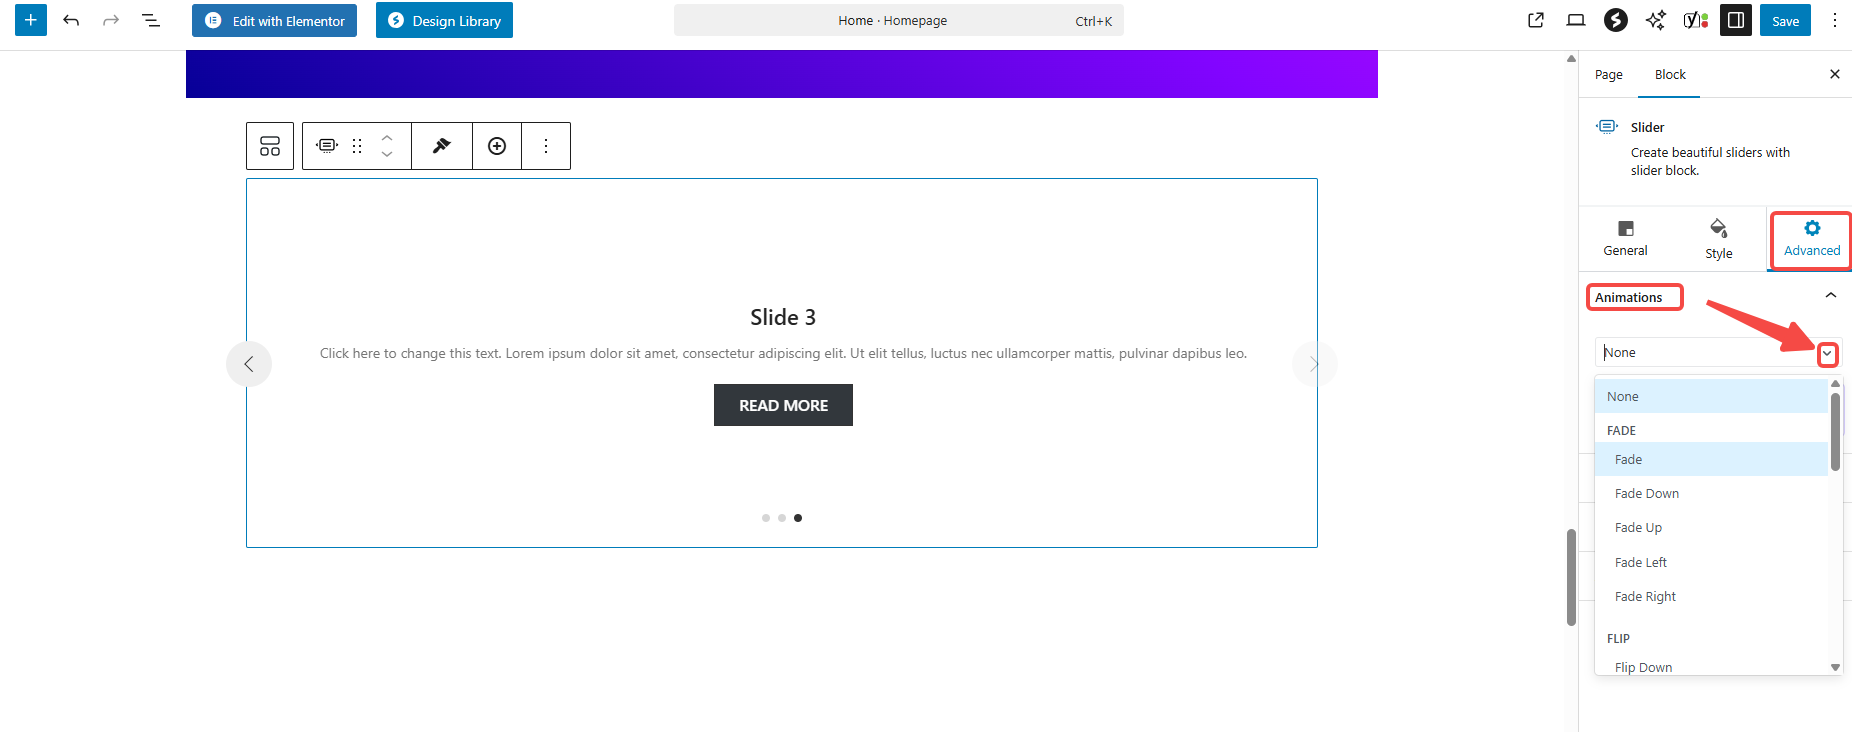
Task: Select the parent block layout icon
Action: click(x=270, y=146)
